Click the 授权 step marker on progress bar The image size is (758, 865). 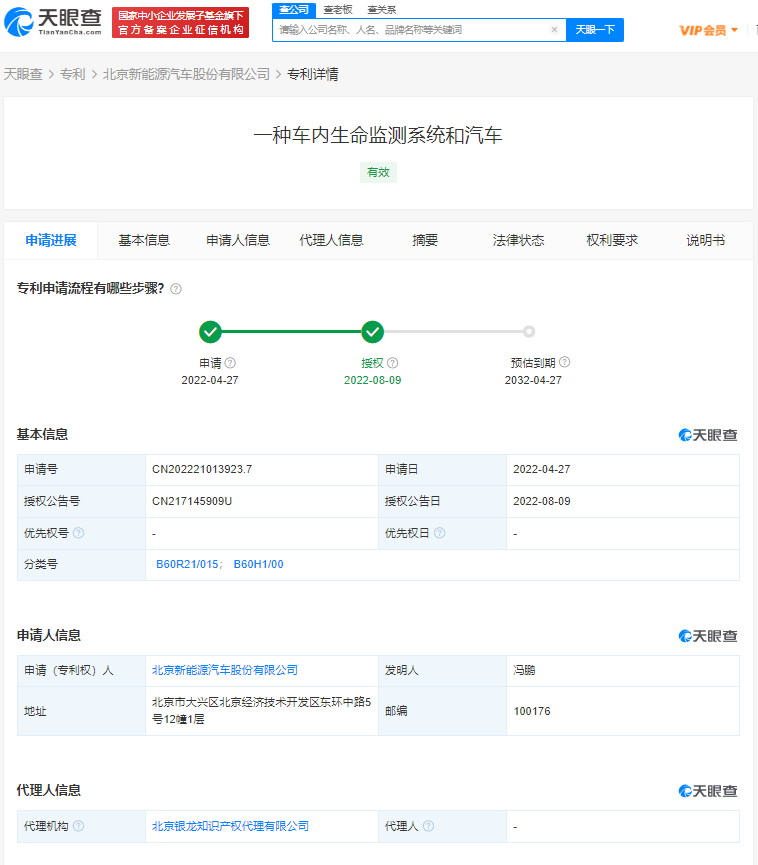pyautogui.click(x=372, y=332)
